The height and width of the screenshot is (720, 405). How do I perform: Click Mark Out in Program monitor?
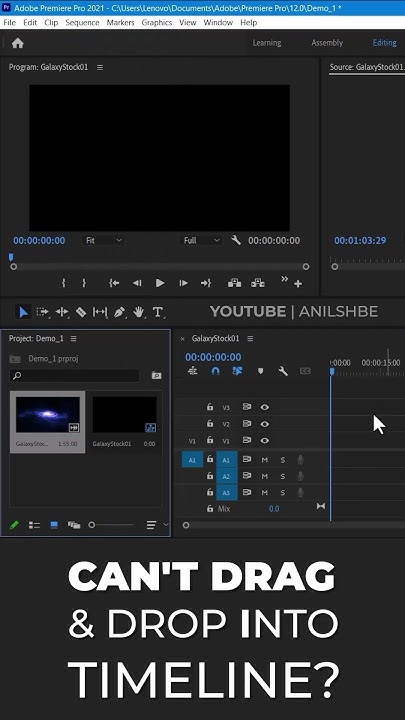point(84,283)
